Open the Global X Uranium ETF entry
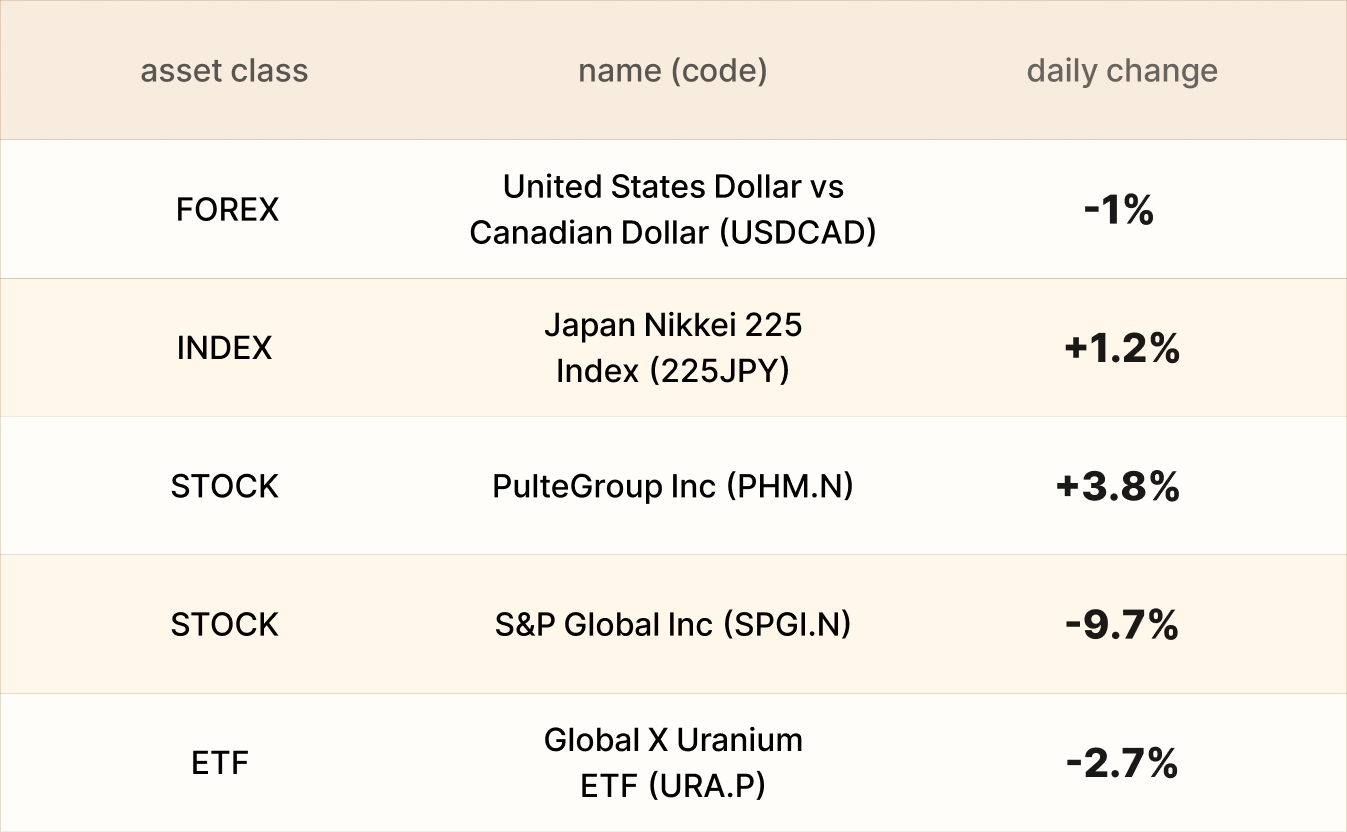 pos(672,763)
